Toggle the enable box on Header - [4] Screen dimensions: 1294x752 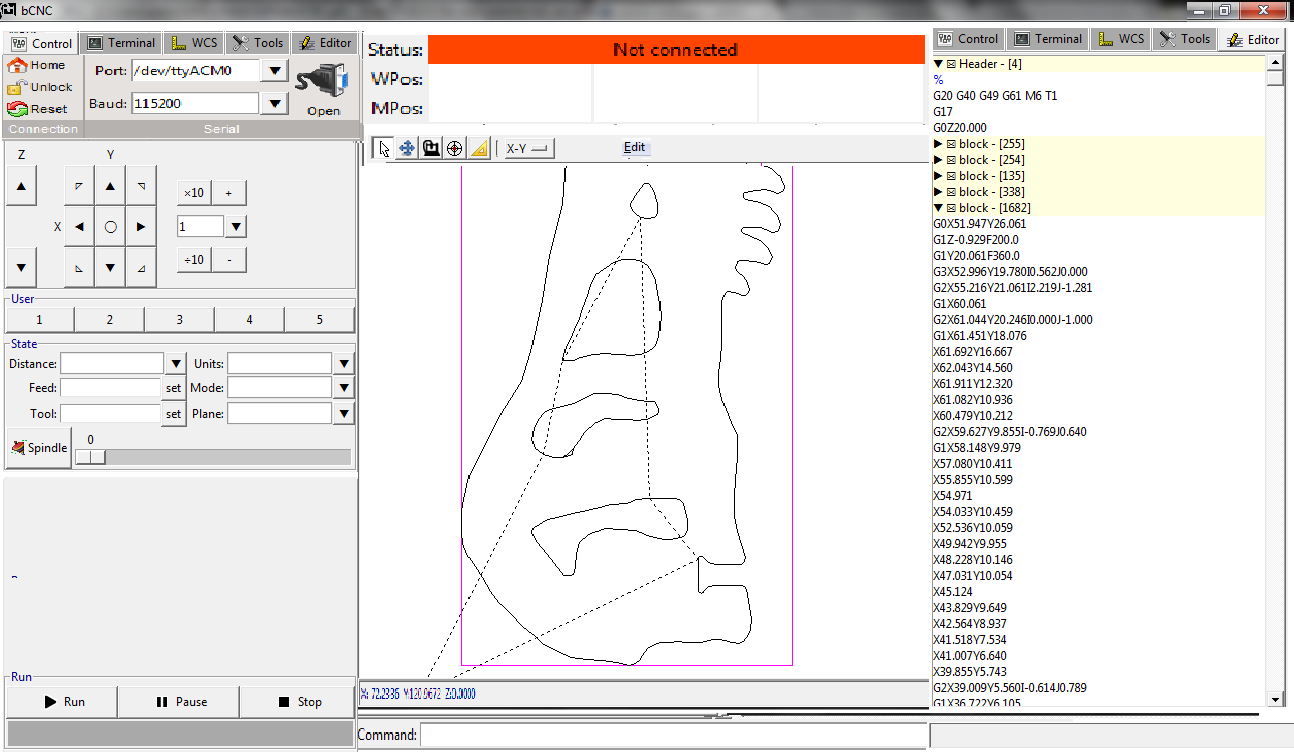pyautogui.click(x=951, y=64)
